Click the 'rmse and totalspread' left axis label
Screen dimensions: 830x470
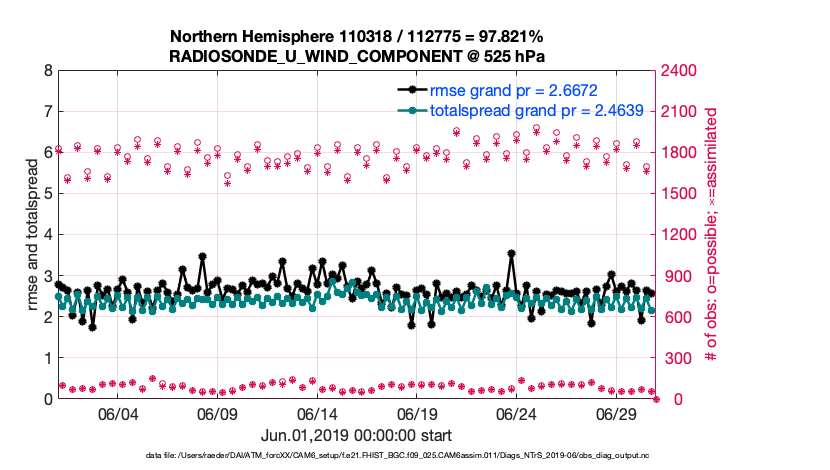coord(32,235)
